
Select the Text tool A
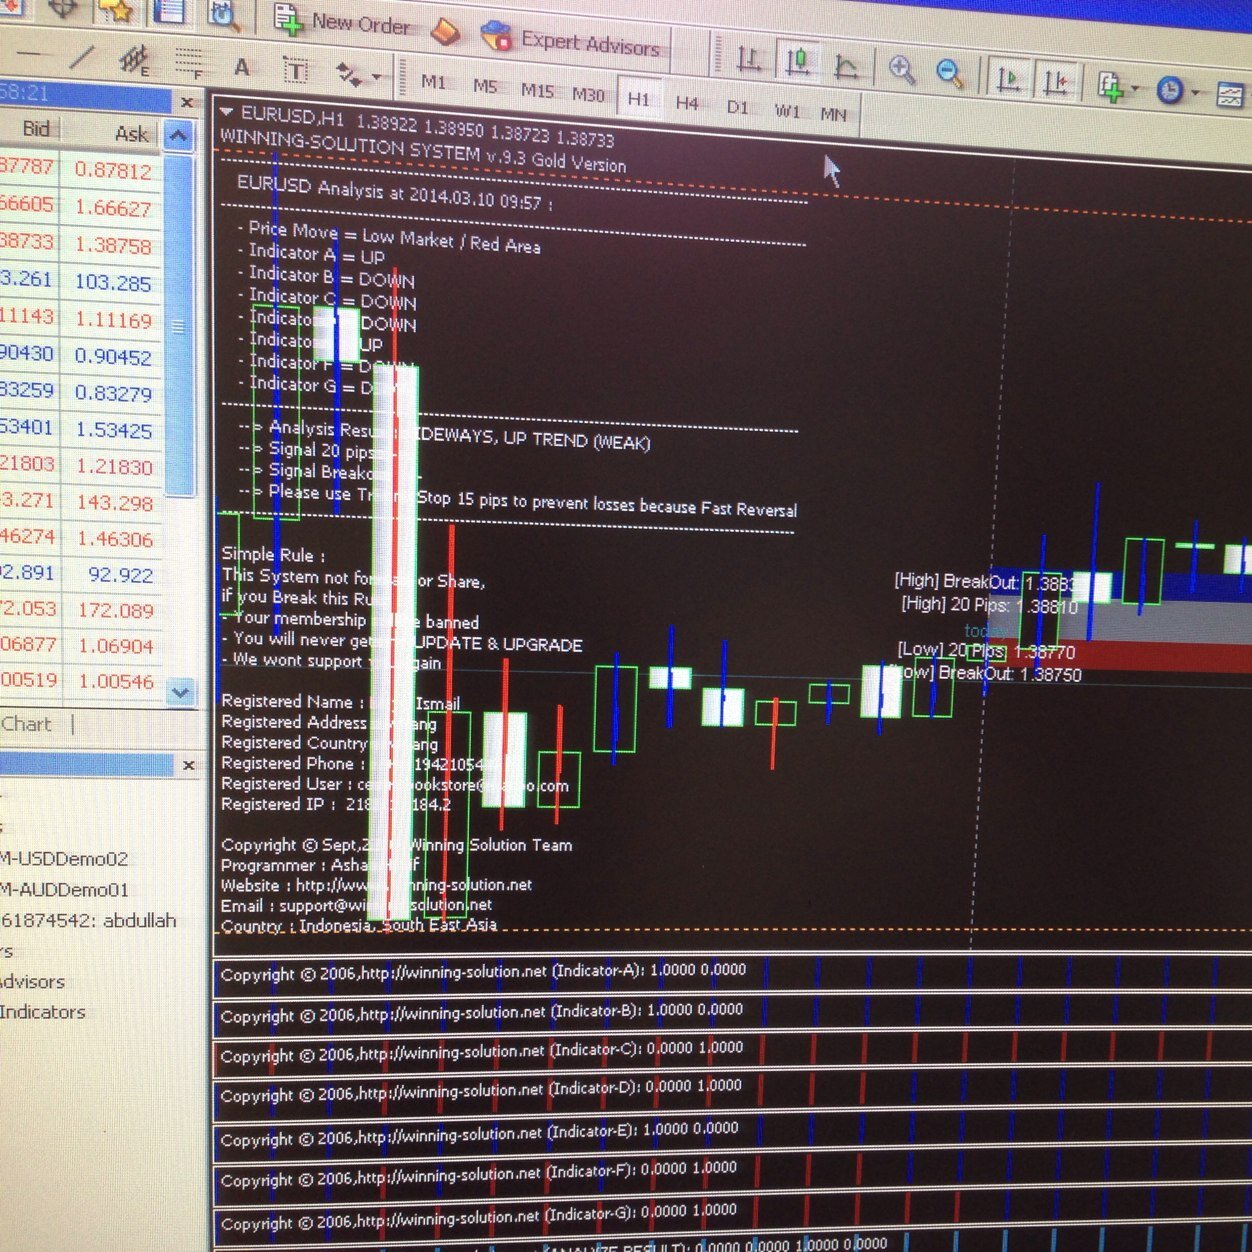[x=241, y=67]
